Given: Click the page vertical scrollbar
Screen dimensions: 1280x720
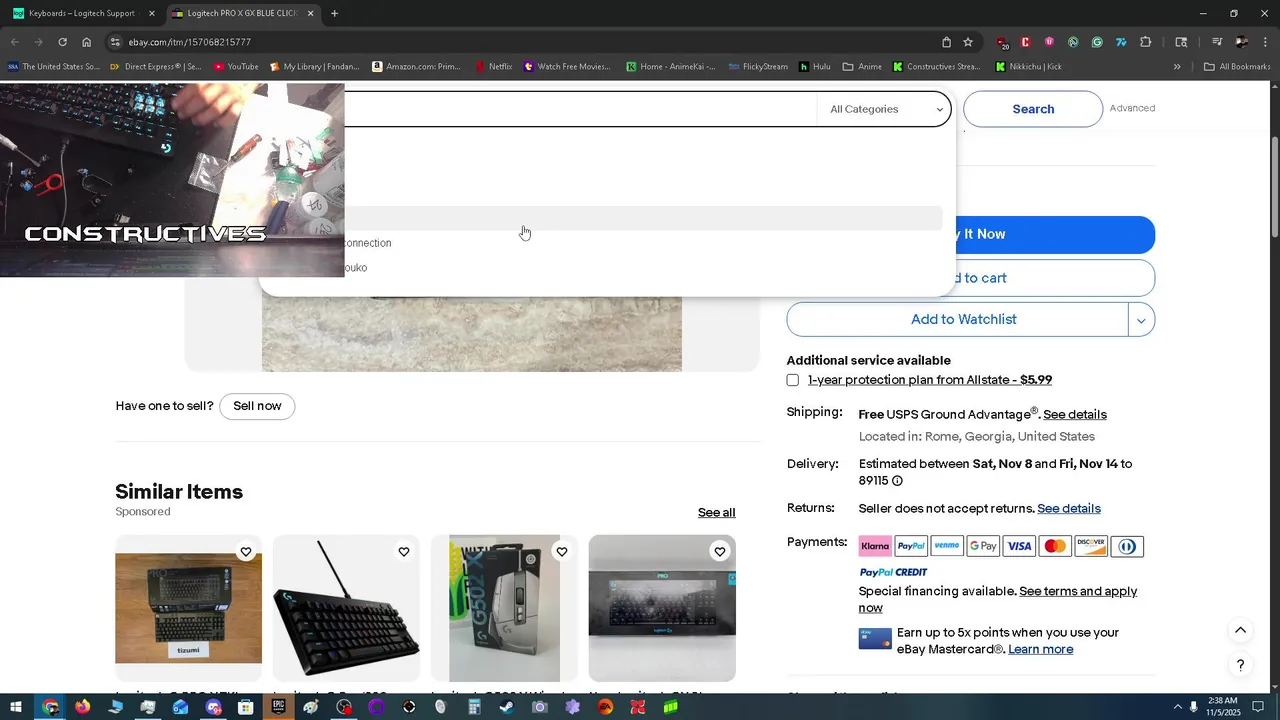Looking at the screenshot, I should click(x=1275, y=185).
